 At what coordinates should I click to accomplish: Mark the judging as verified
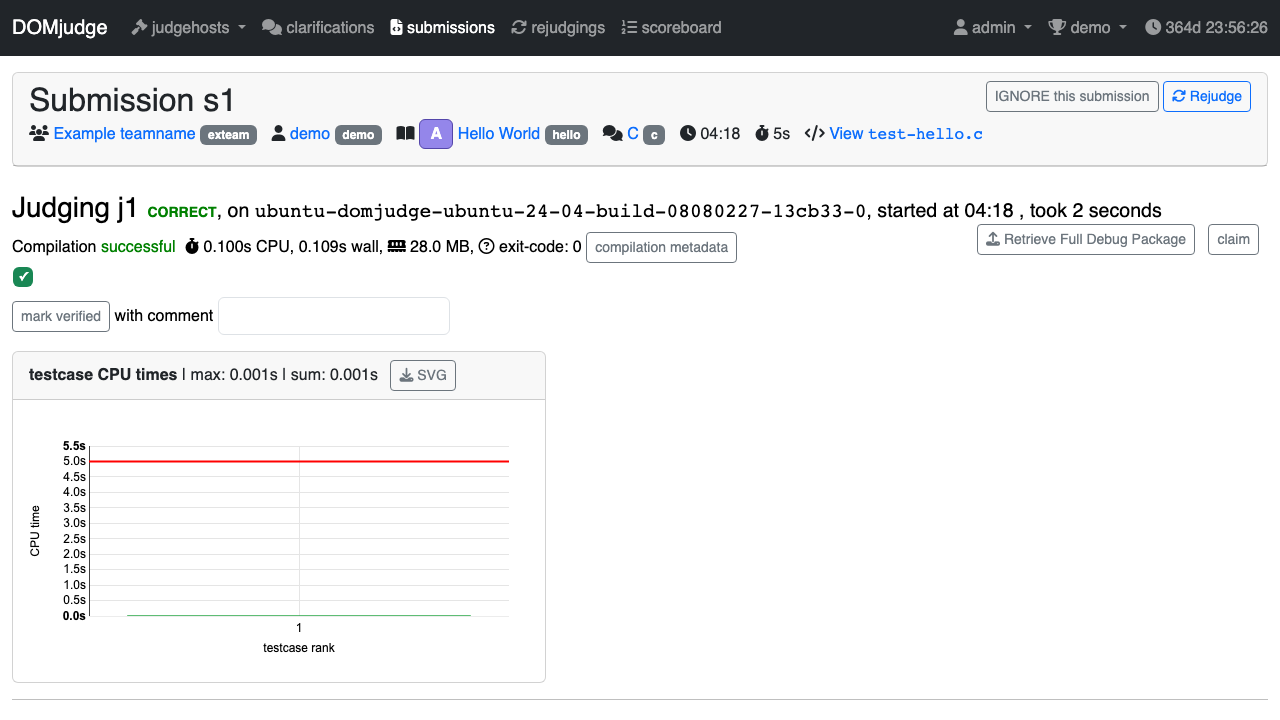pos(61,316)
